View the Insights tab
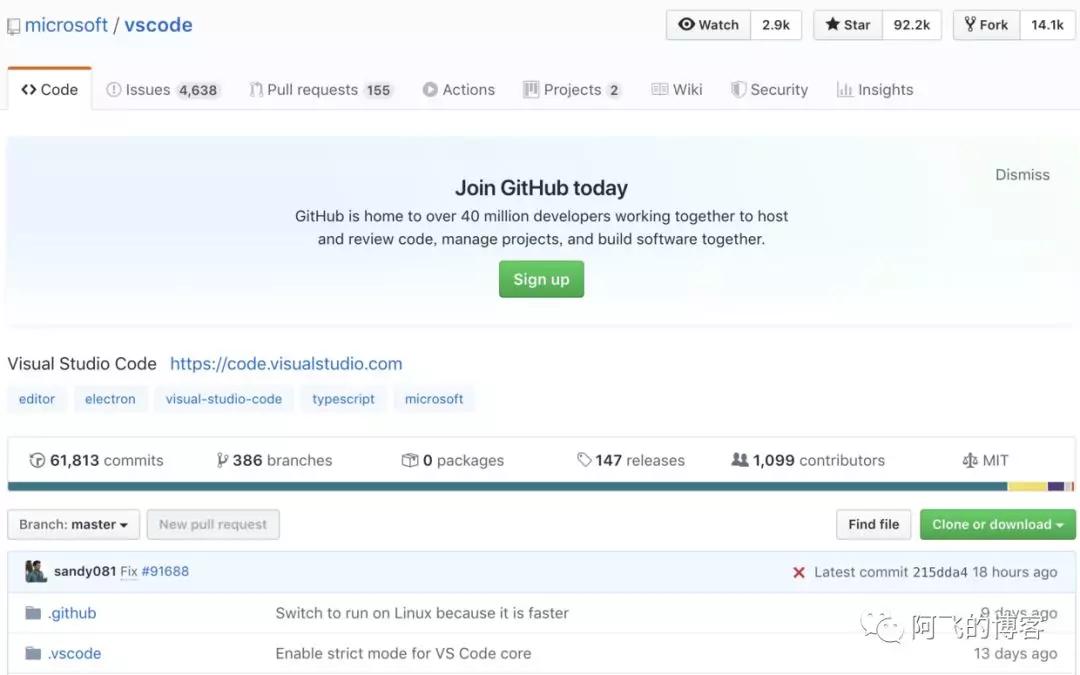 coord(875,90)
